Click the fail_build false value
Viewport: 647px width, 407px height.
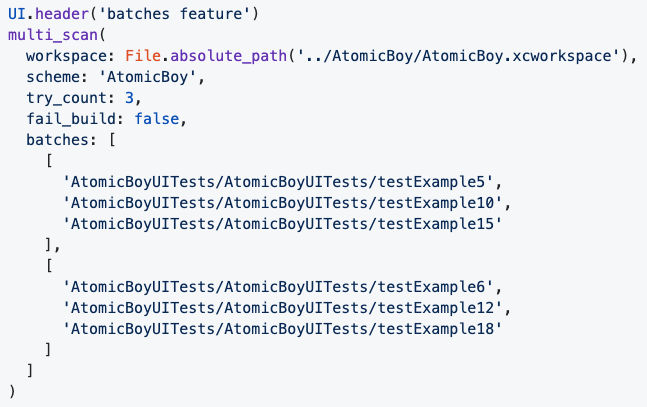coord(157,119)
